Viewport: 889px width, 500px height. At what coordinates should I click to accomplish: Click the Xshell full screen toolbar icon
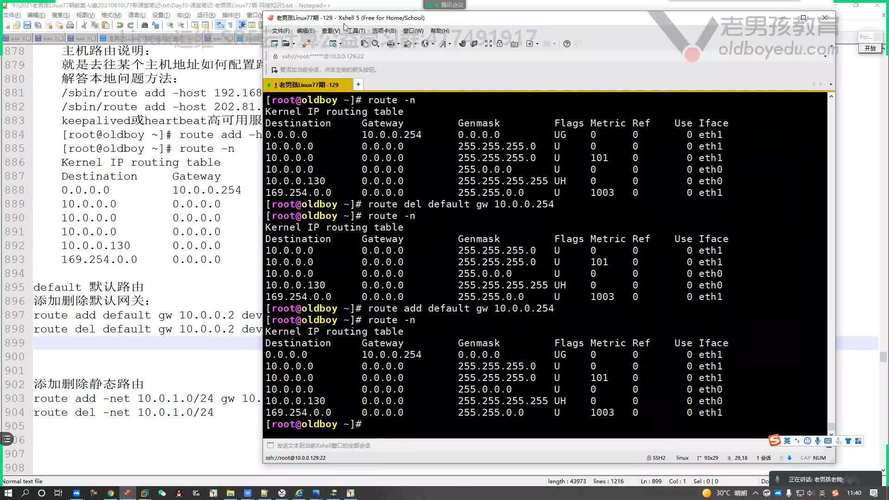[488, 44]
